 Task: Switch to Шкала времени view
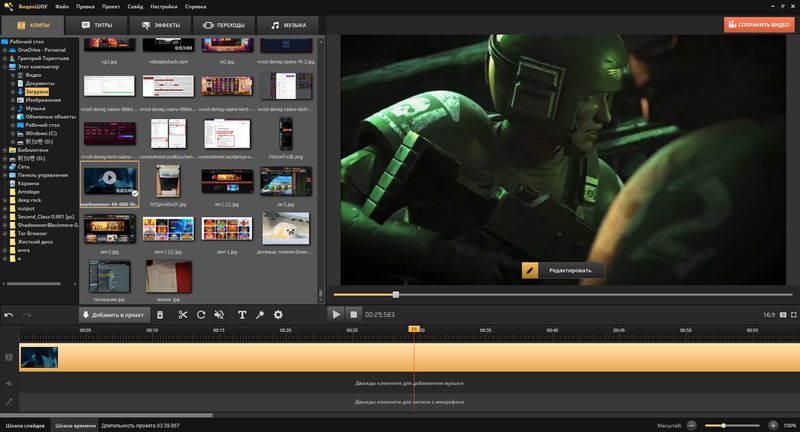click(x=75, y=425)
